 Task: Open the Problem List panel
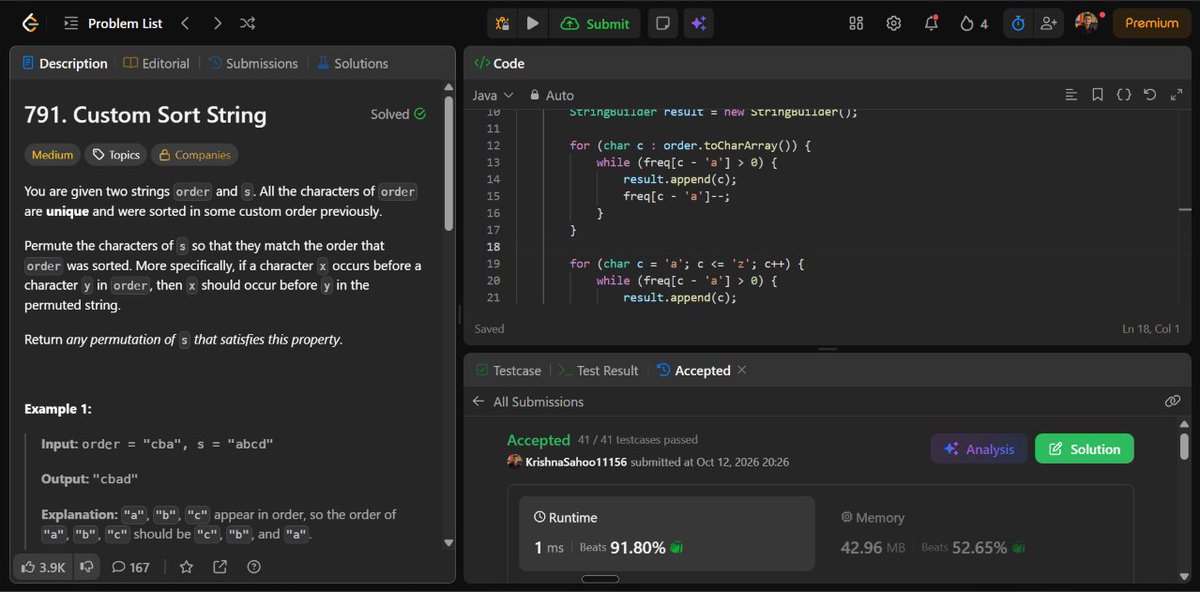(112, 23)
